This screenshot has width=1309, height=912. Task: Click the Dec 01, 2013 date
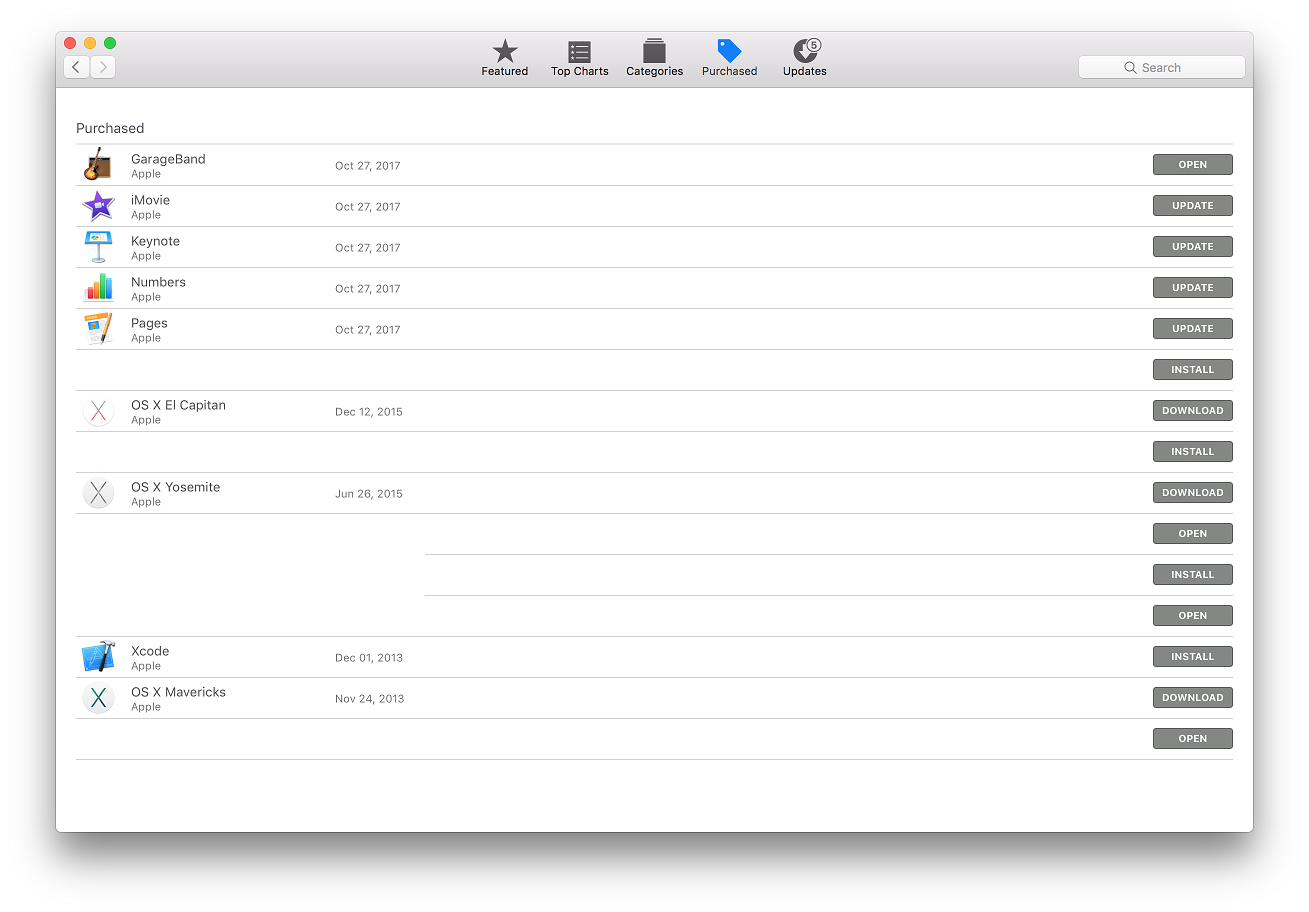point(369,658)
